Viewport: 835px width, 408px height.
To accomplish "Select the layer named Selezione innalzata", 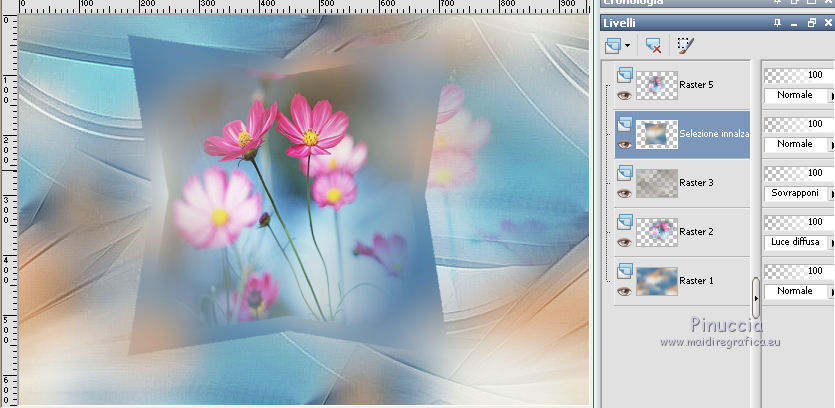I will tap(714, 134).
